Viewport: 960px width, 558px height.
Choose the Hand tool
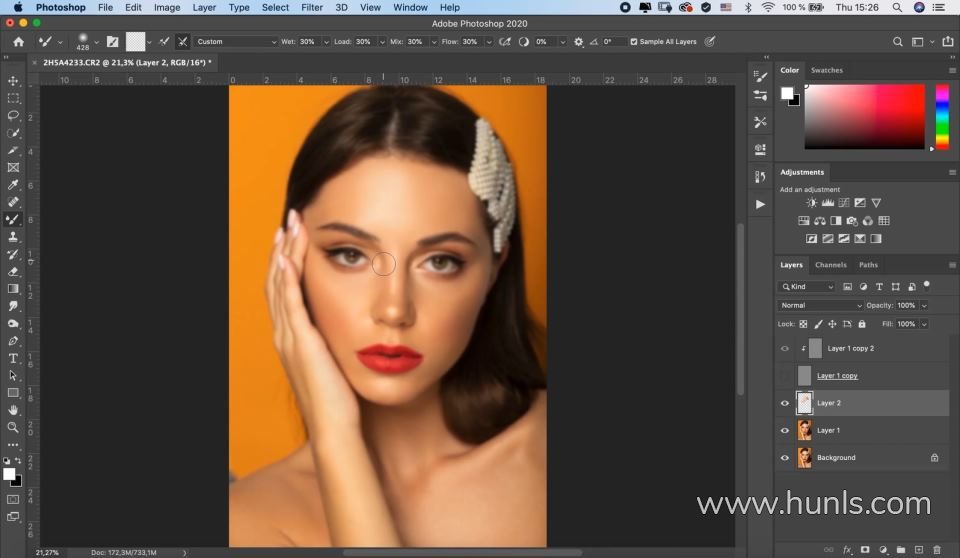(13, 410)
